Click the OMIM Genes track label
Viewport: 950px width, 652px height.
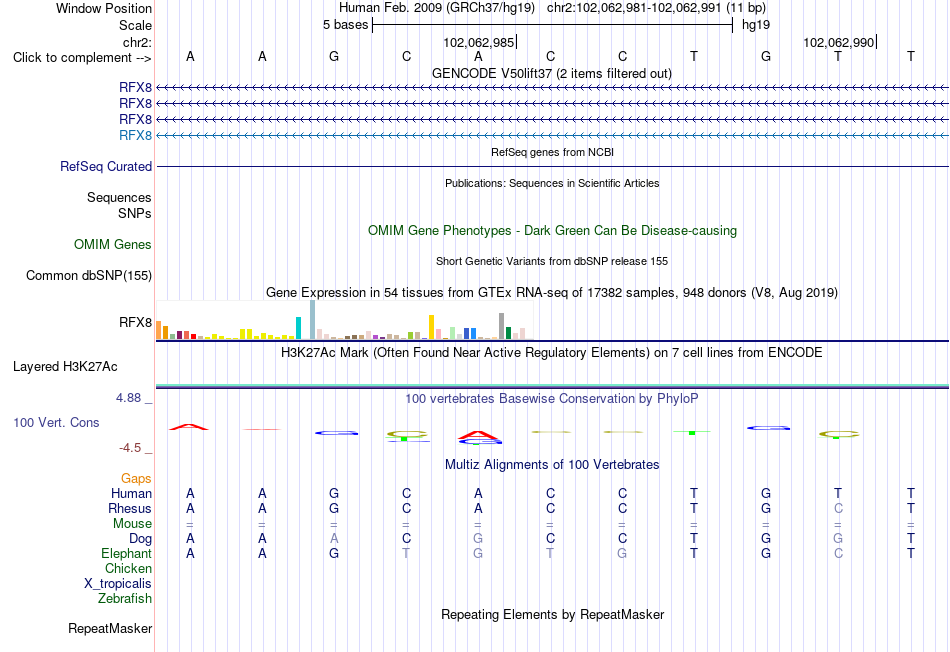(112, 244)
